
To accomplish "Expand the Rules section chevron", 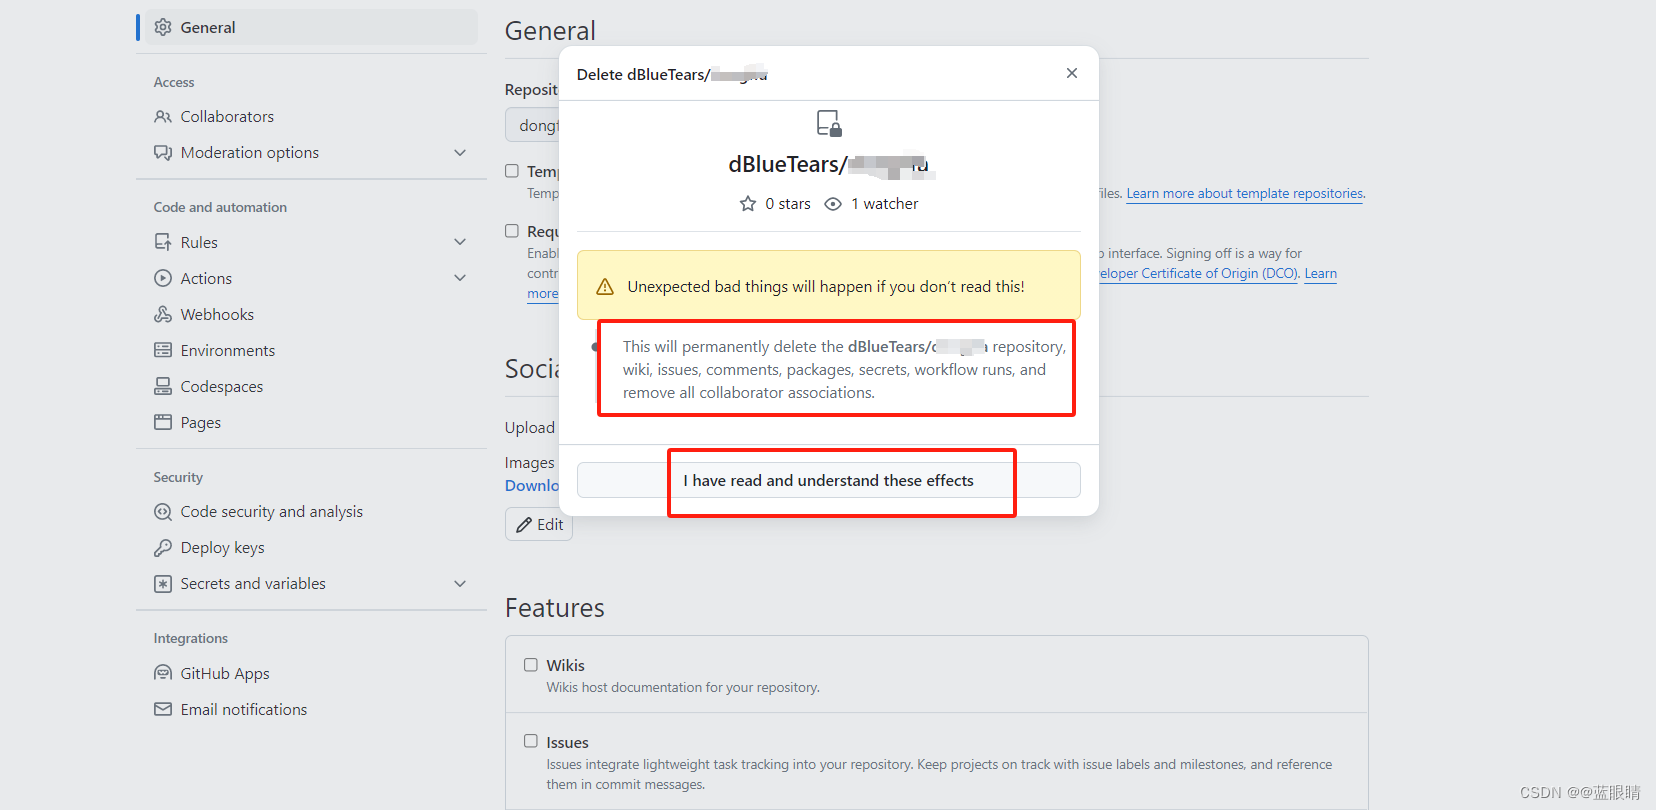I will [x=460, y=242].
